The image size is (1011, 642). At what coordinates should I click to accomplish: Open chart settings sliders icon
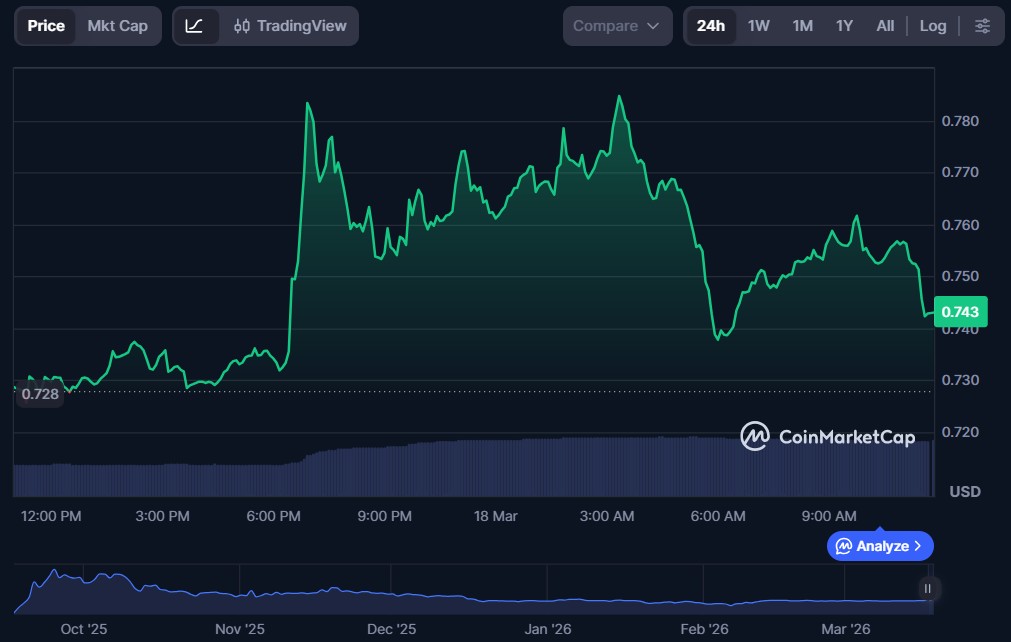983,26
